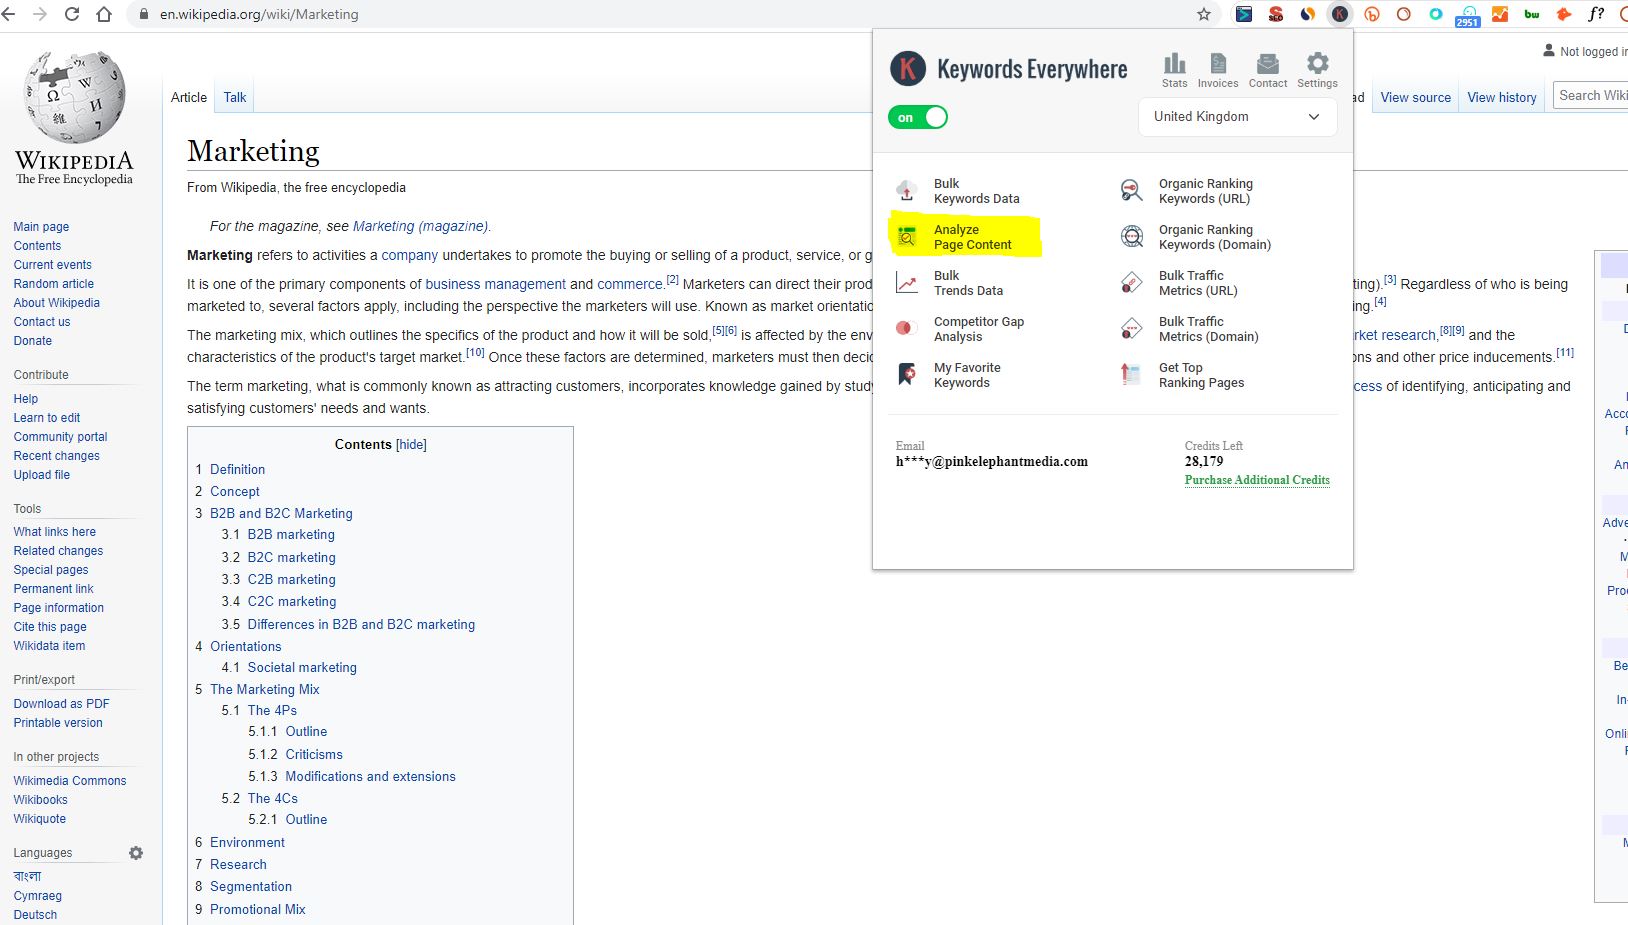
Task: Open the Marketing (magazine) link
Action: click(x=420, y=226)
